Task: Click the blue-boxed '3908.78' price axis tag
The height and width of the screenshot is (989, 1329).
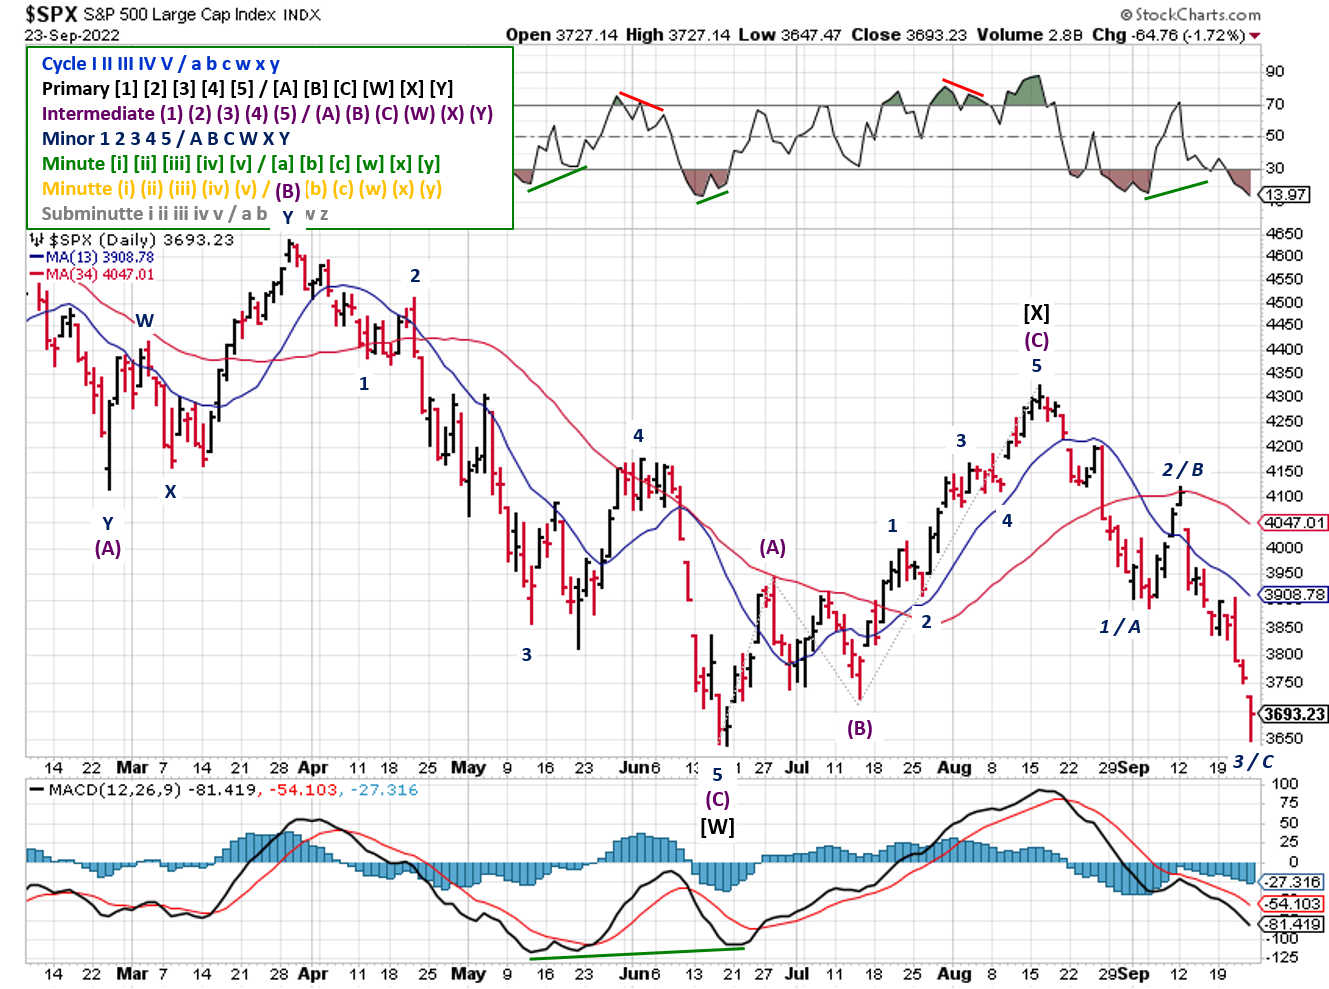Action: point(1294,595)
